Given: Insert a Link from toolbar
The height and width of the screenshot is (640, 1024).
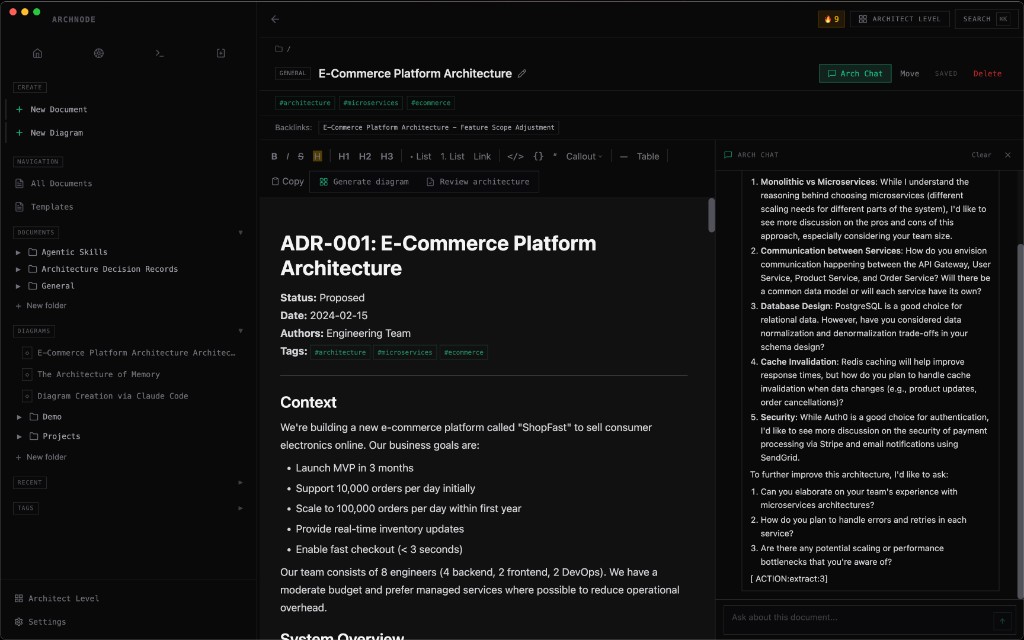Looking at the screenshot, I should (x=482, y=157).
